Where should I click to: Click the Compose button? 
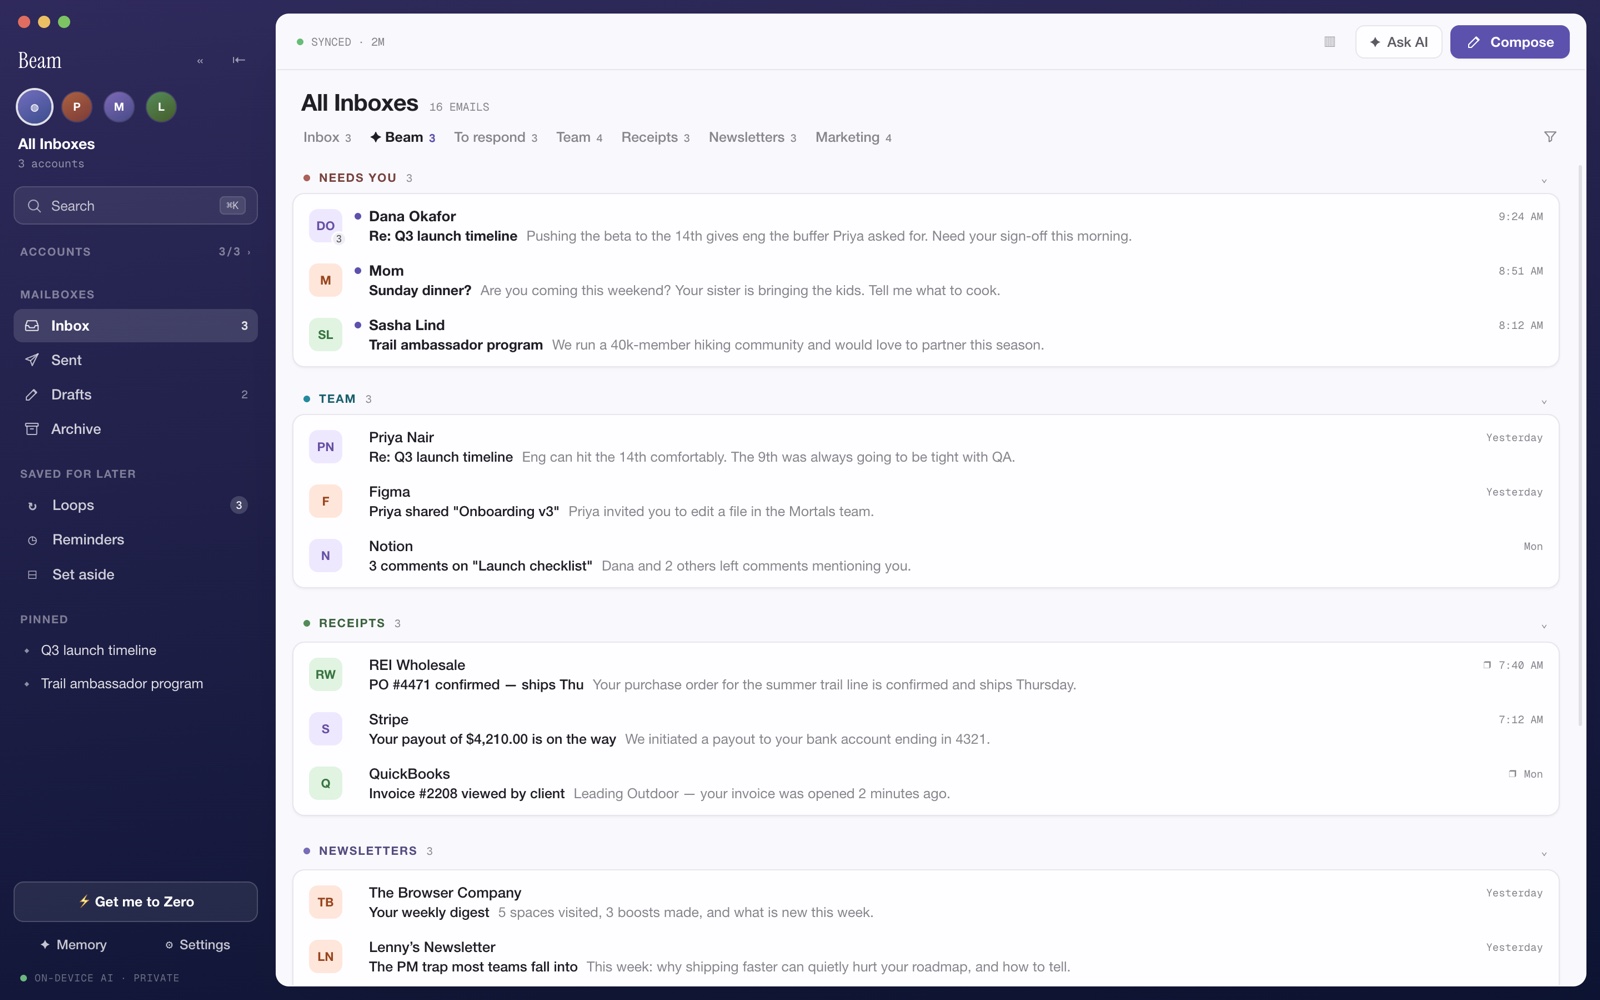(1509, 42)
